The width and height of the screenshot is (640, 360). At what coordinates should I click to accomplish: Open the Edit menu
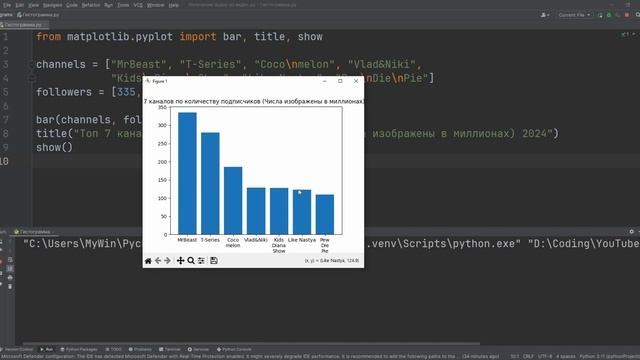[x=19, y=5]
